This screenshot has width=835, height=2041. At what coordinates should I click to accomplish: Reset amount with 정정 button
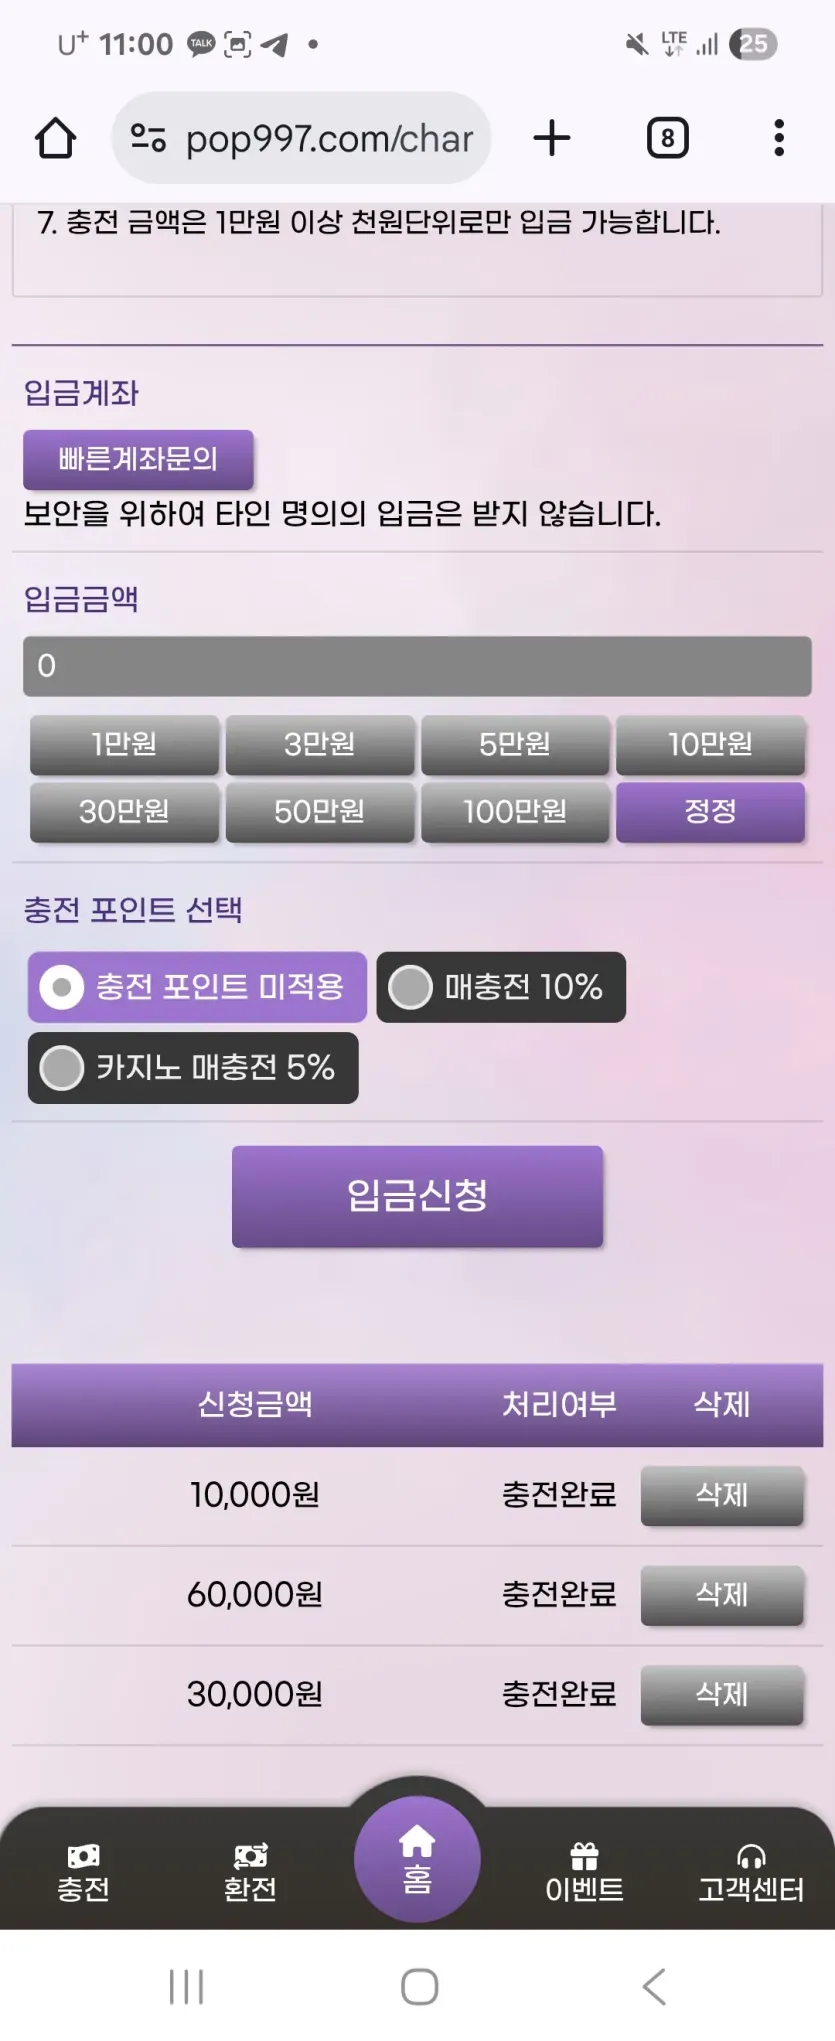tap(710, 811)
